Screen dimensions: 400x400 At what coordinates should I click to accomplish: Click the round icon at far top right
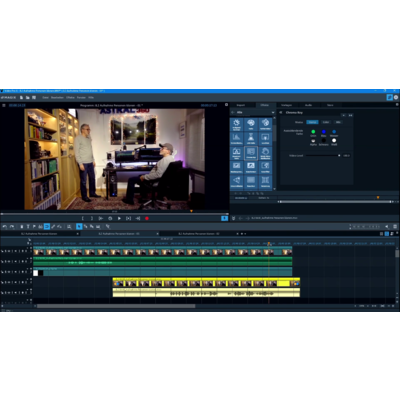pos(396,97)
